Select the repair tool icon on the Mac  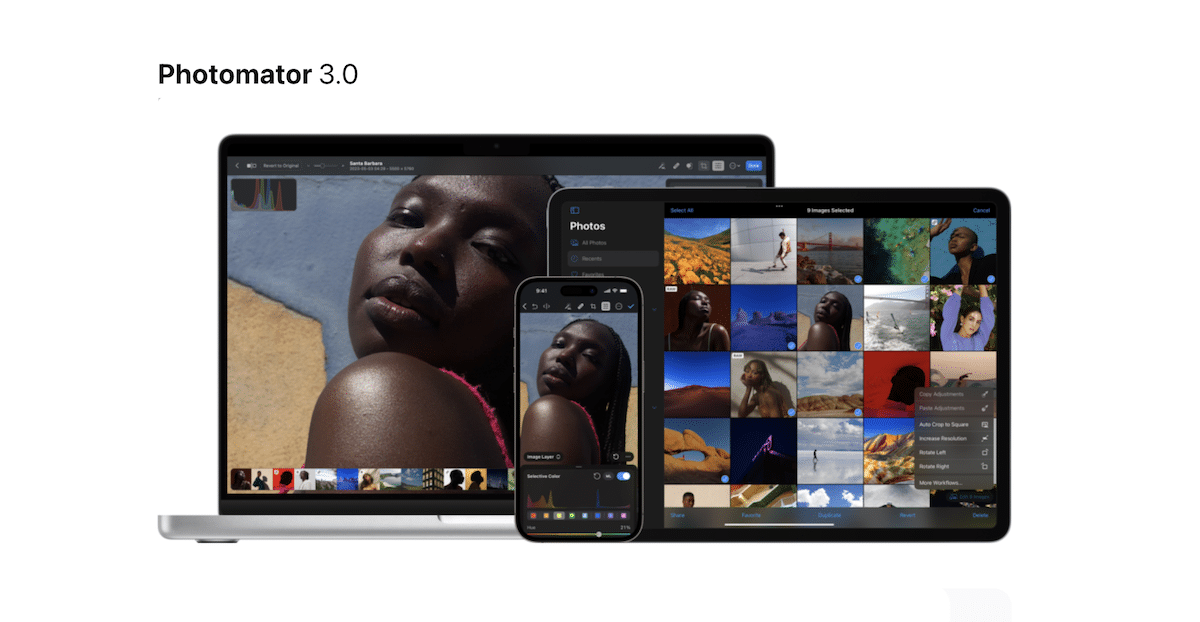[x=661, y=165]
